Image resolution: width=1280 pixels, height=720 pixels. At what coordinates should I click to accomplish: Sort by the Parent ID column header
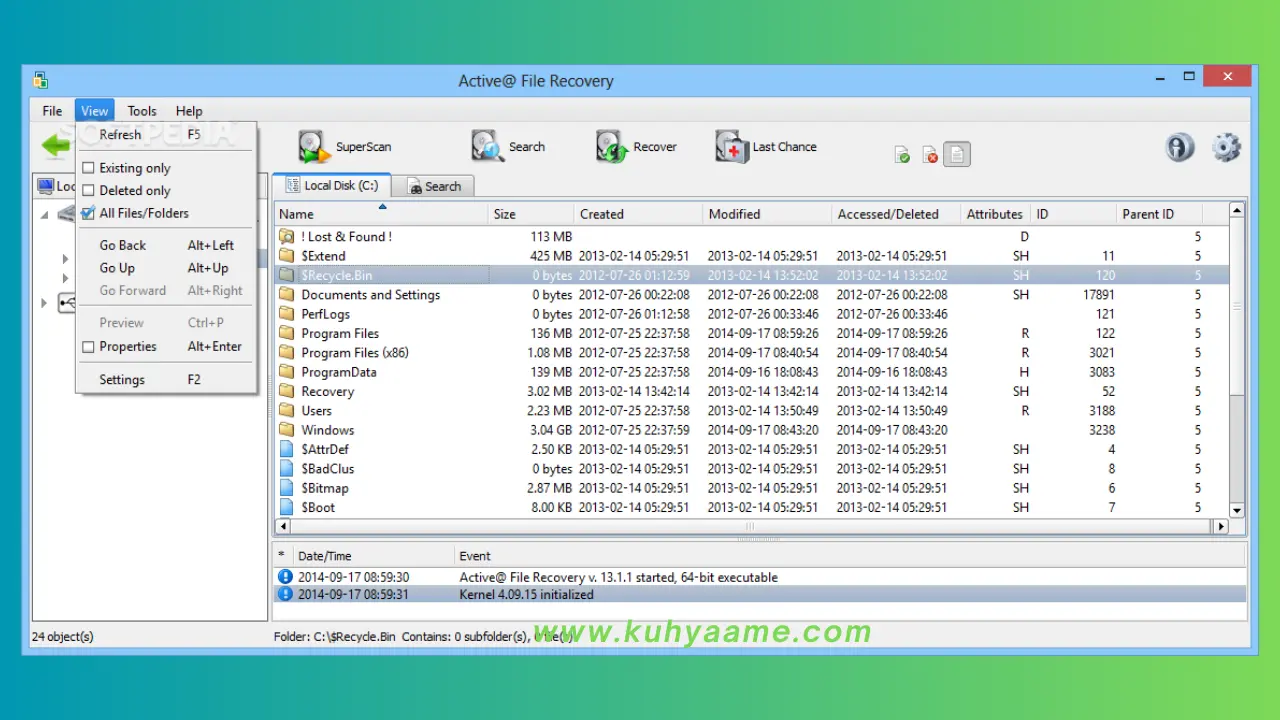[1159, 214]
